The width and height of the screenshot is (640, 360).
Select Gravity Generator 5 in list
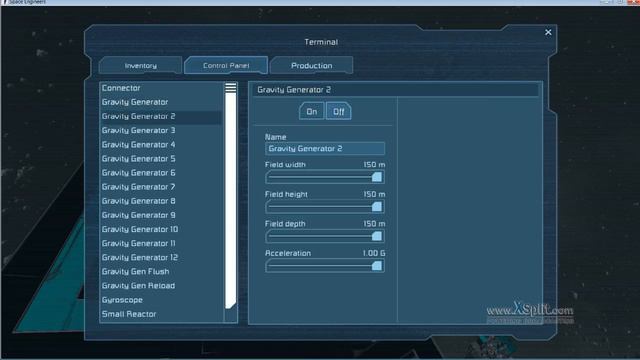[161, 158]
